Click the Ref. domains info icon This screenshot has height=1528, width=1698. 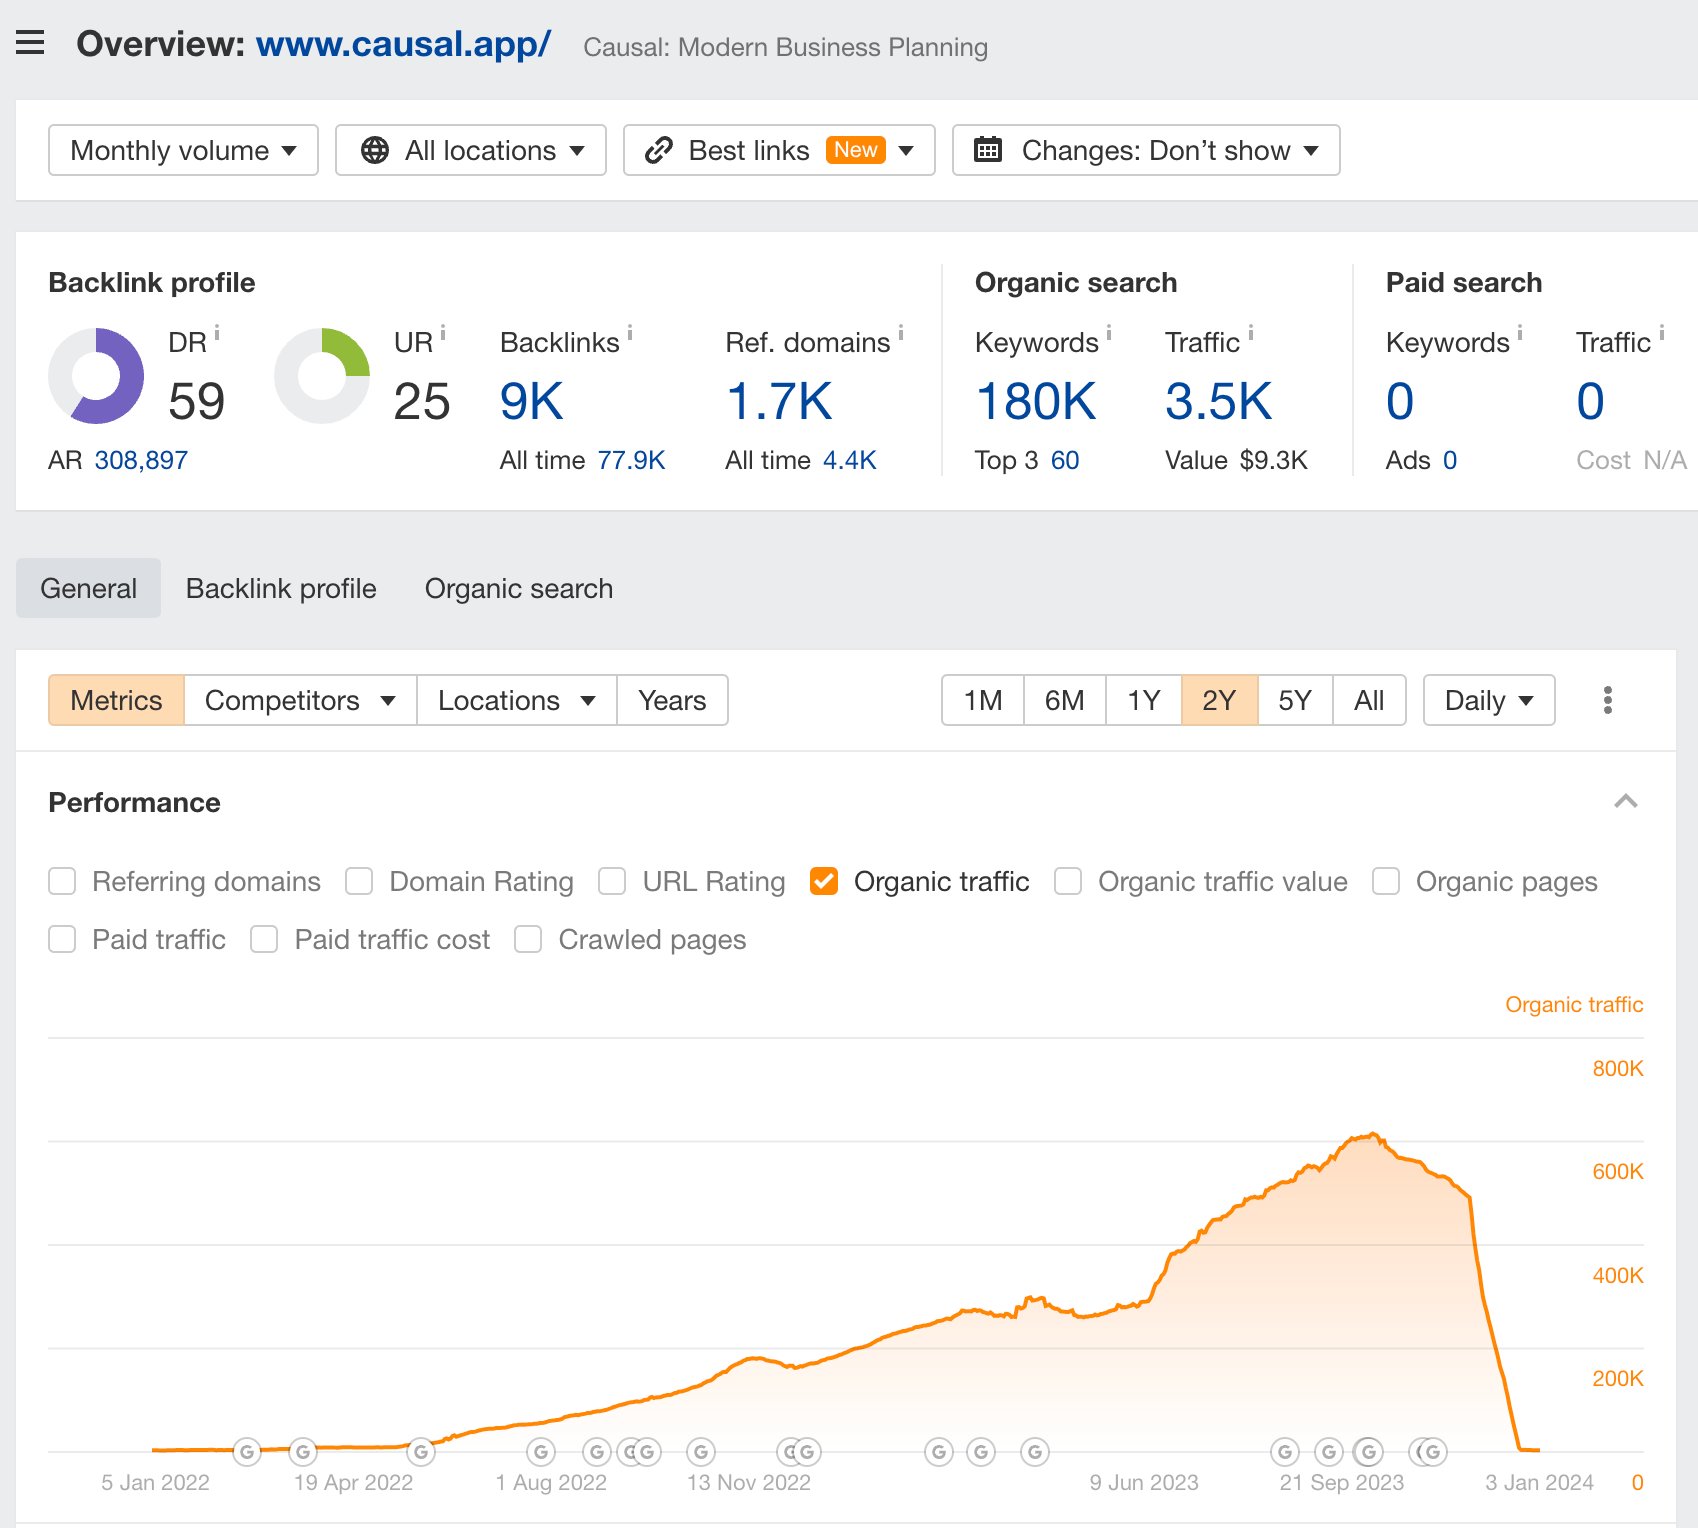coord(901,332)
